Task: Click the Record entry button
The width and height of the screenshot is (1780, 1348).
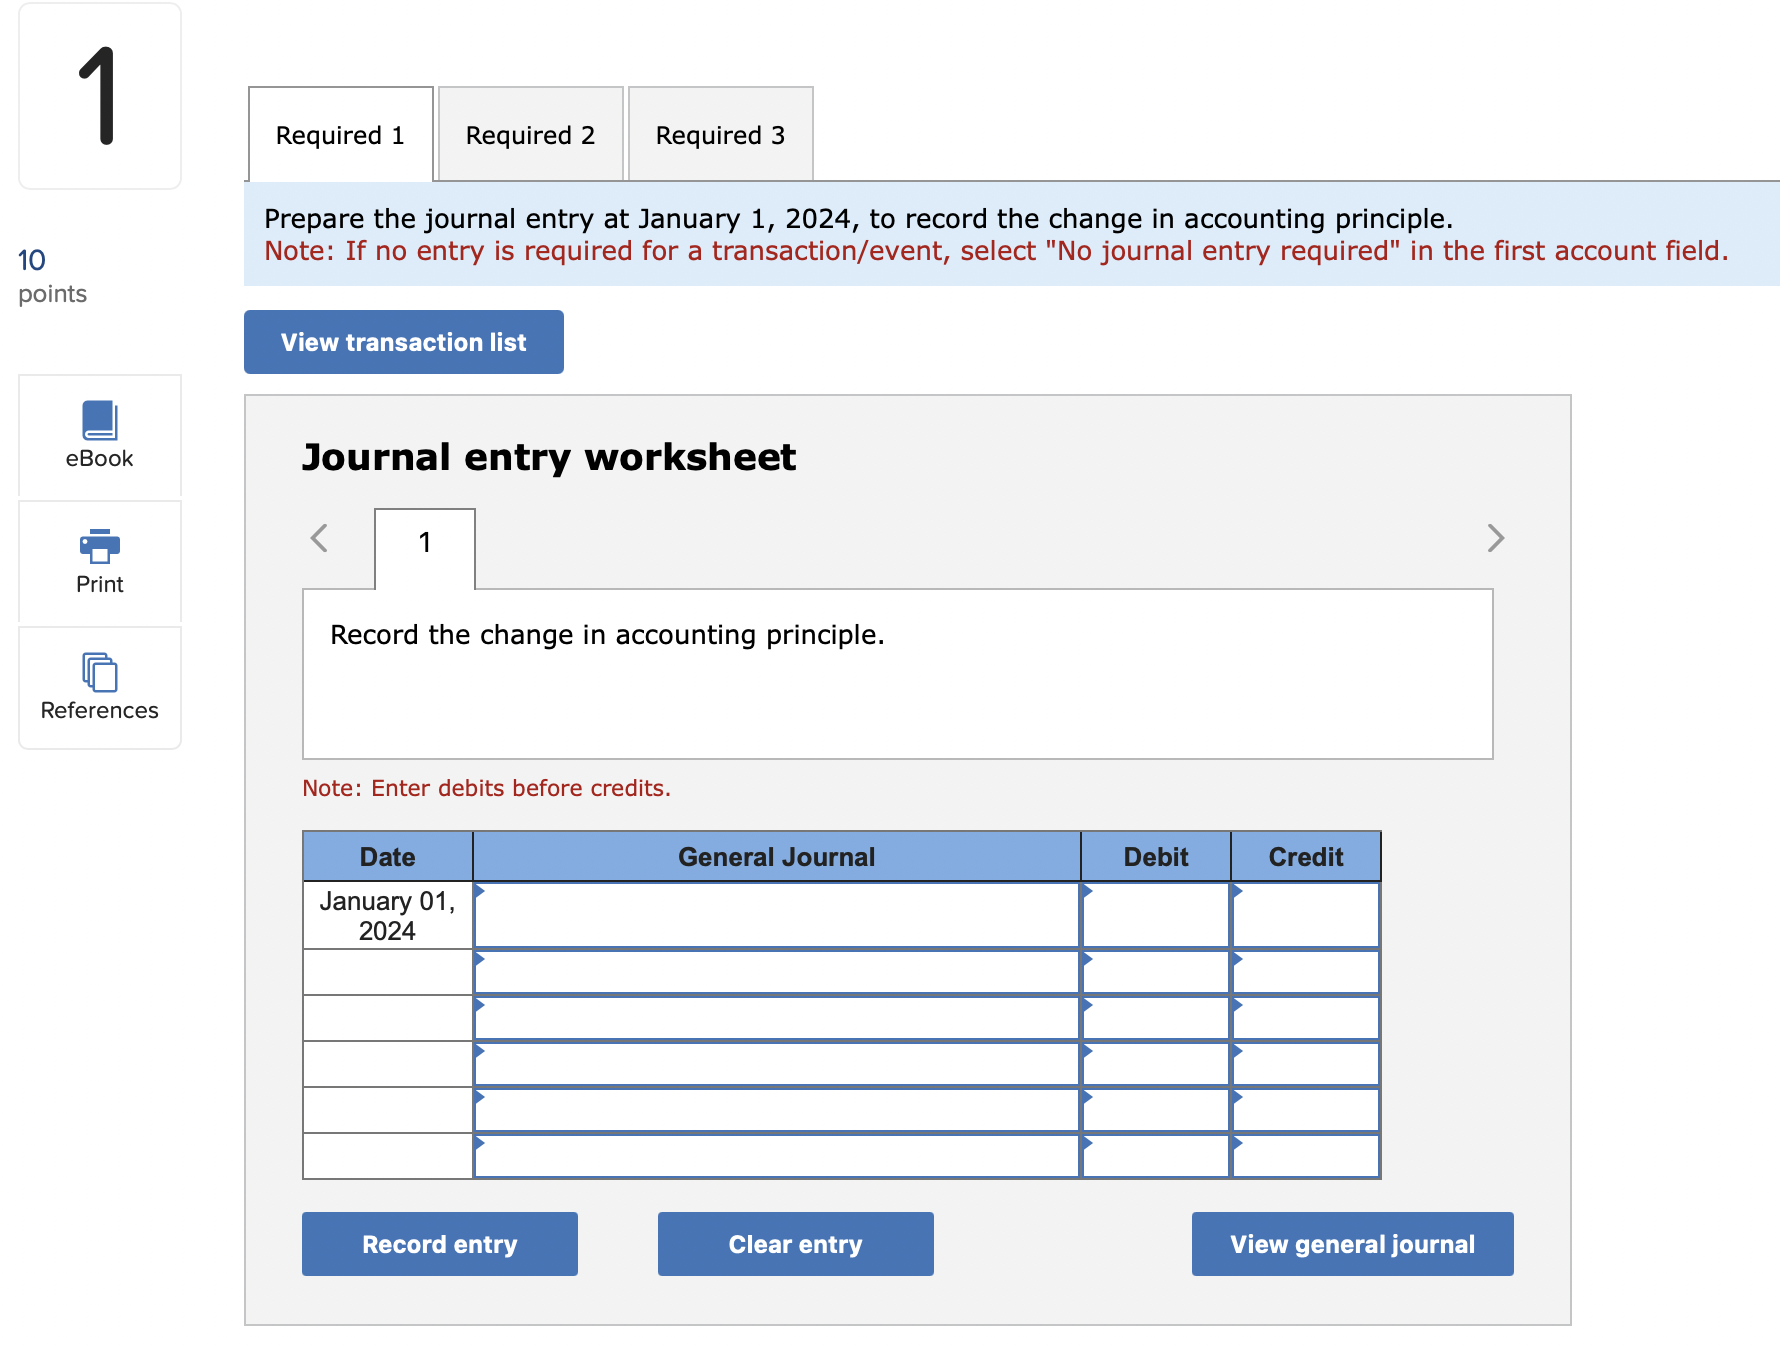Action: click(x=440, y=1244)
